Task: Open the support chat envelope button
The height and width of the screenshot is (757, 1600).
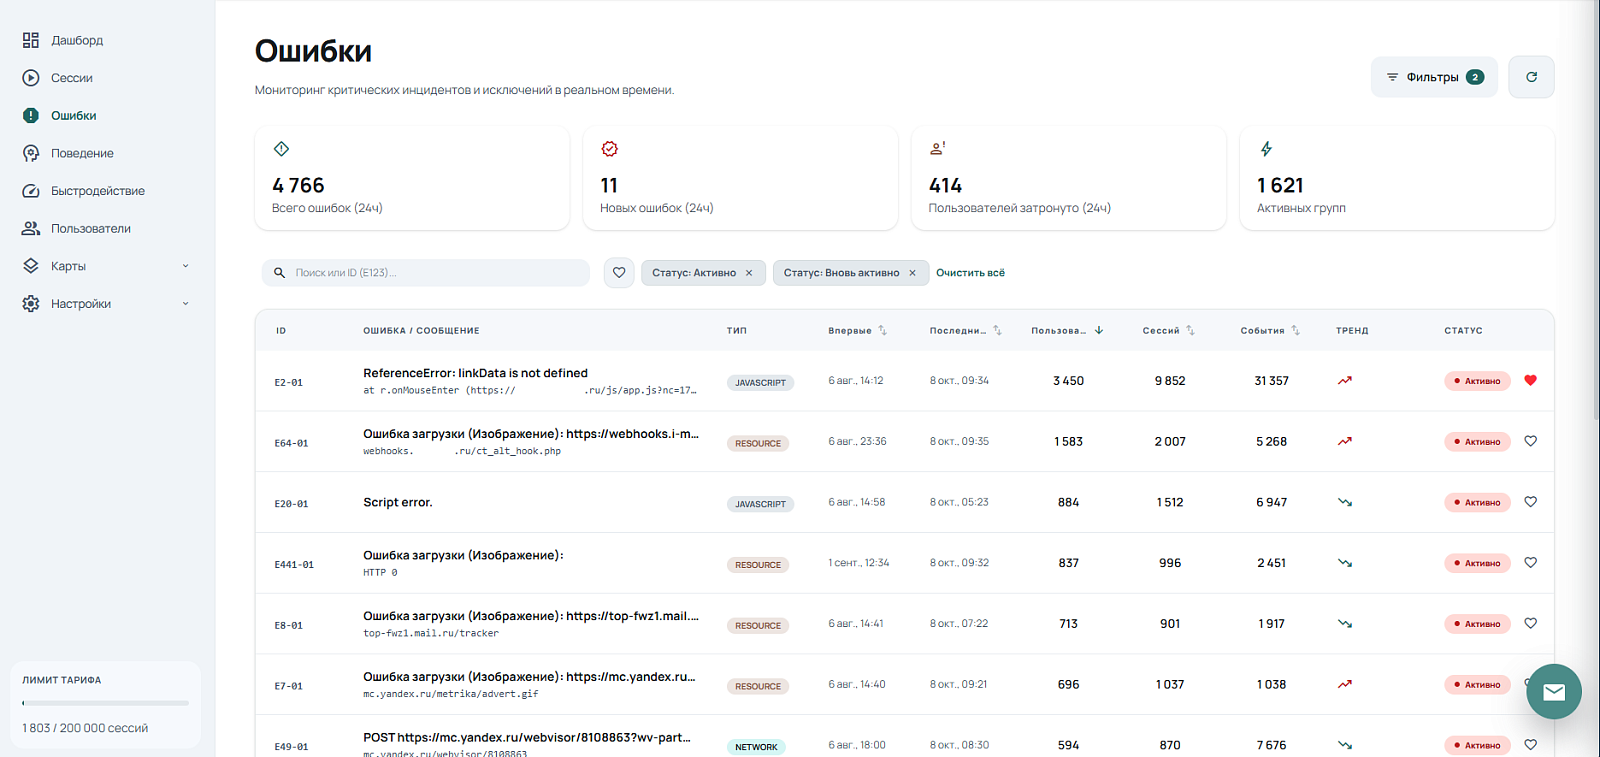Action: [x=1554, y=692]
